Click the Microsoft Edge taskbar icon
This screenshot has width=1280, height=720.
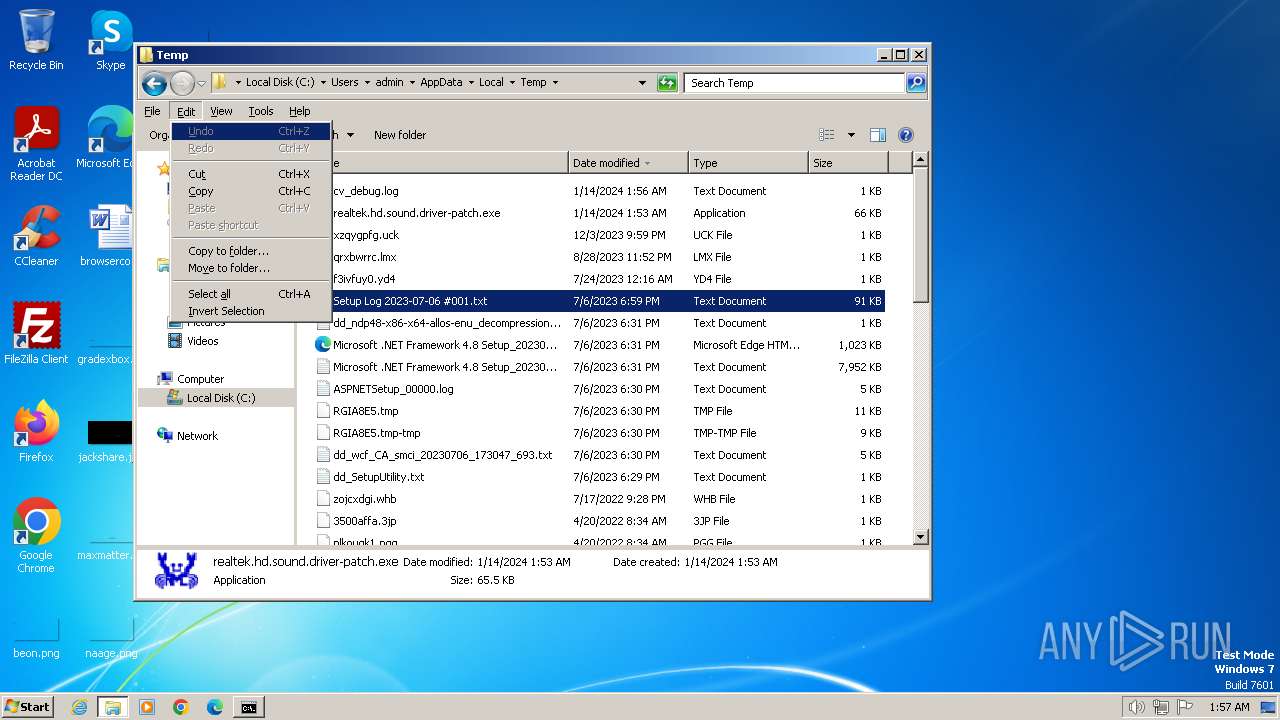tap(215, 707)
